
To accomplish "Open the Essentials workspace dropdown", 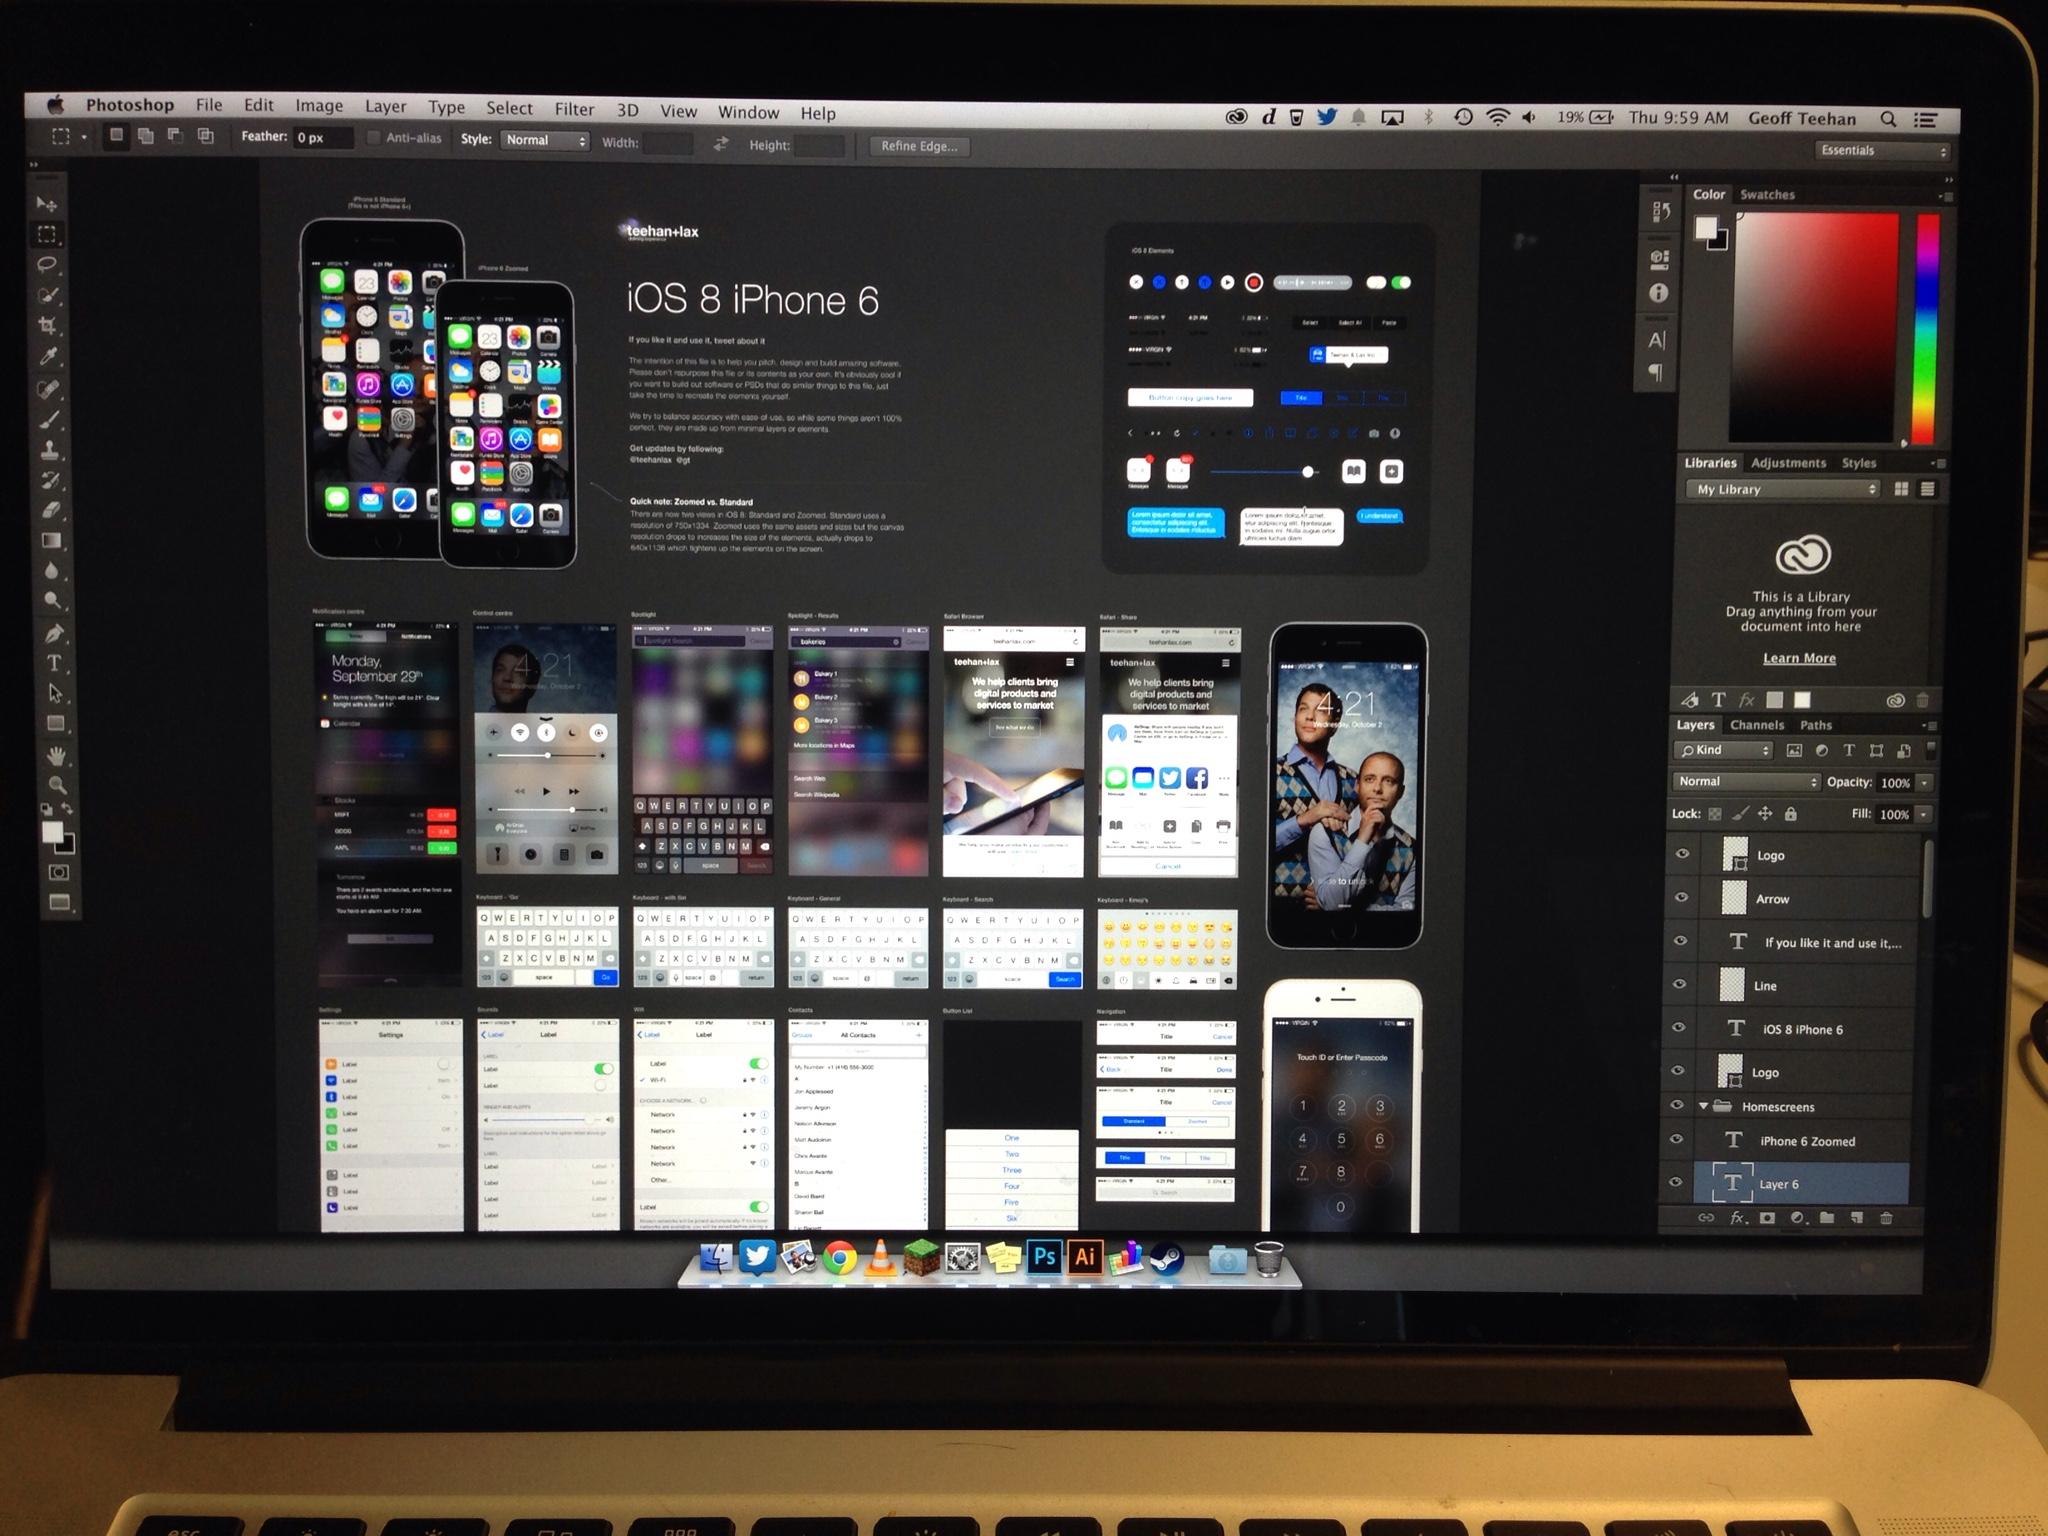I will 1882,151.
